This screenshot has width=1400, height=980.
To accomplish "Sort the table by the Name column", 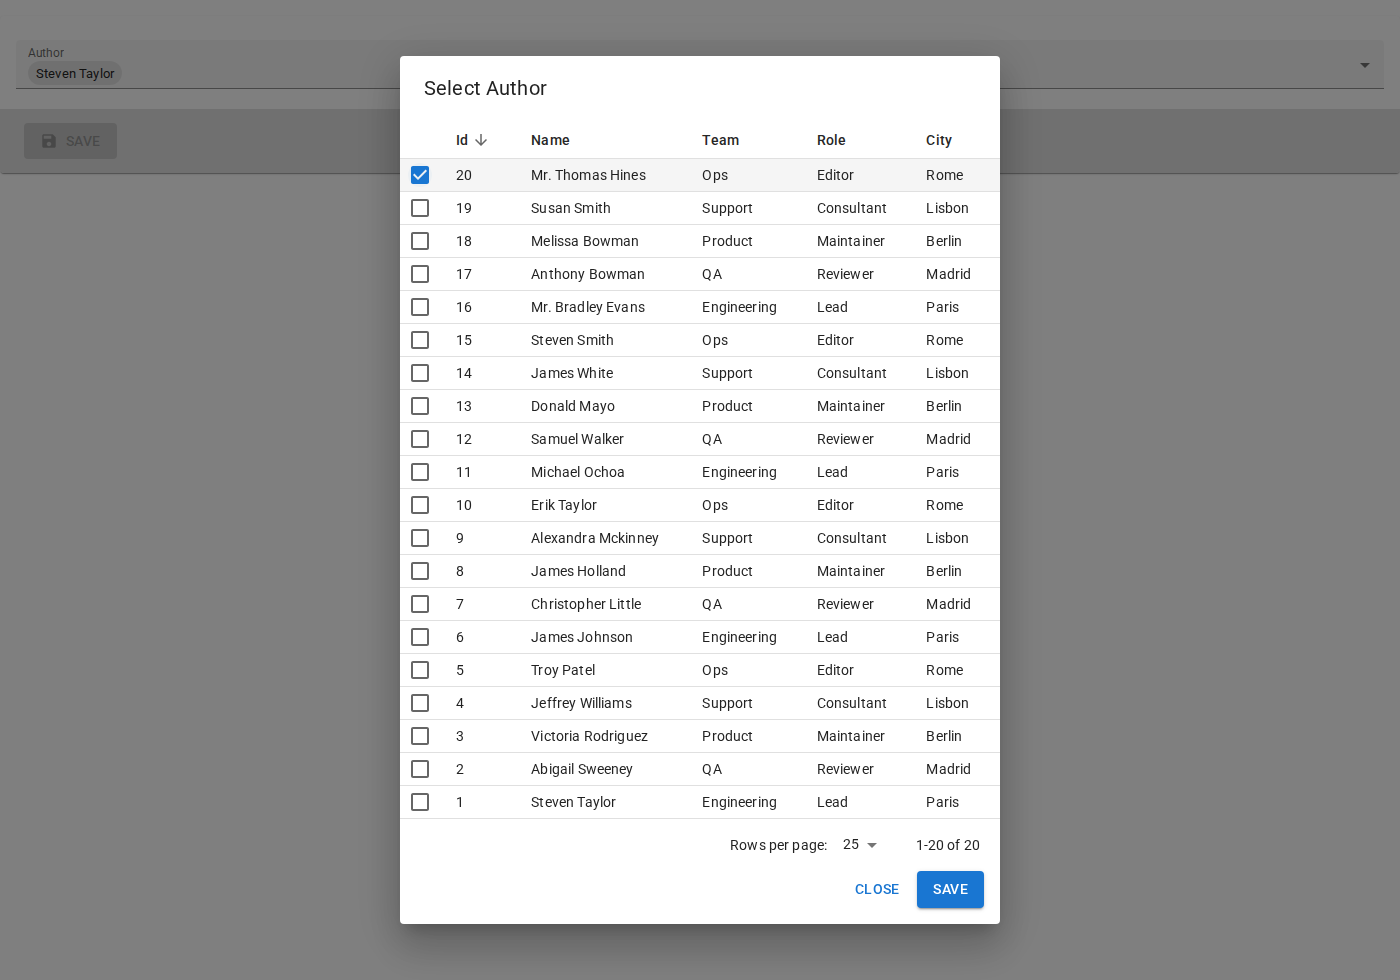I will point(550,140).
